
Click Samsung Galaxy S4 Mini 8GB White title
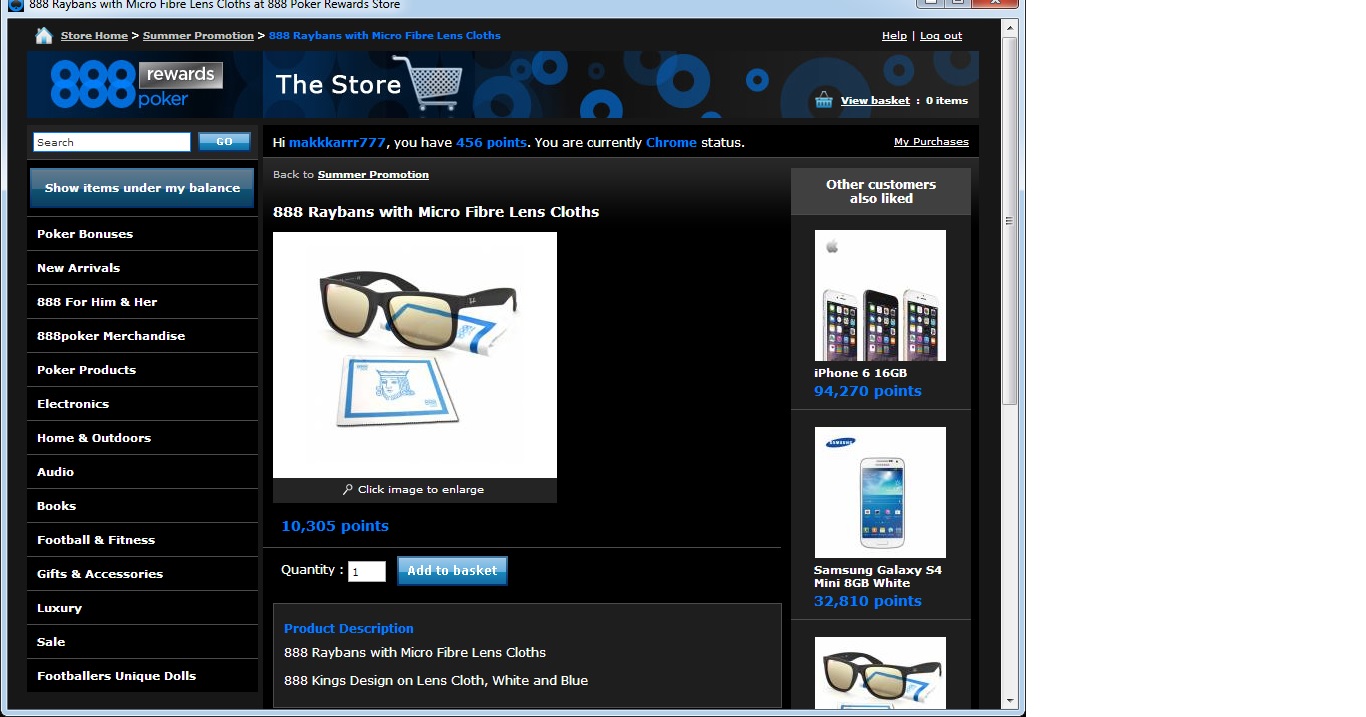[x=878, y=577]
